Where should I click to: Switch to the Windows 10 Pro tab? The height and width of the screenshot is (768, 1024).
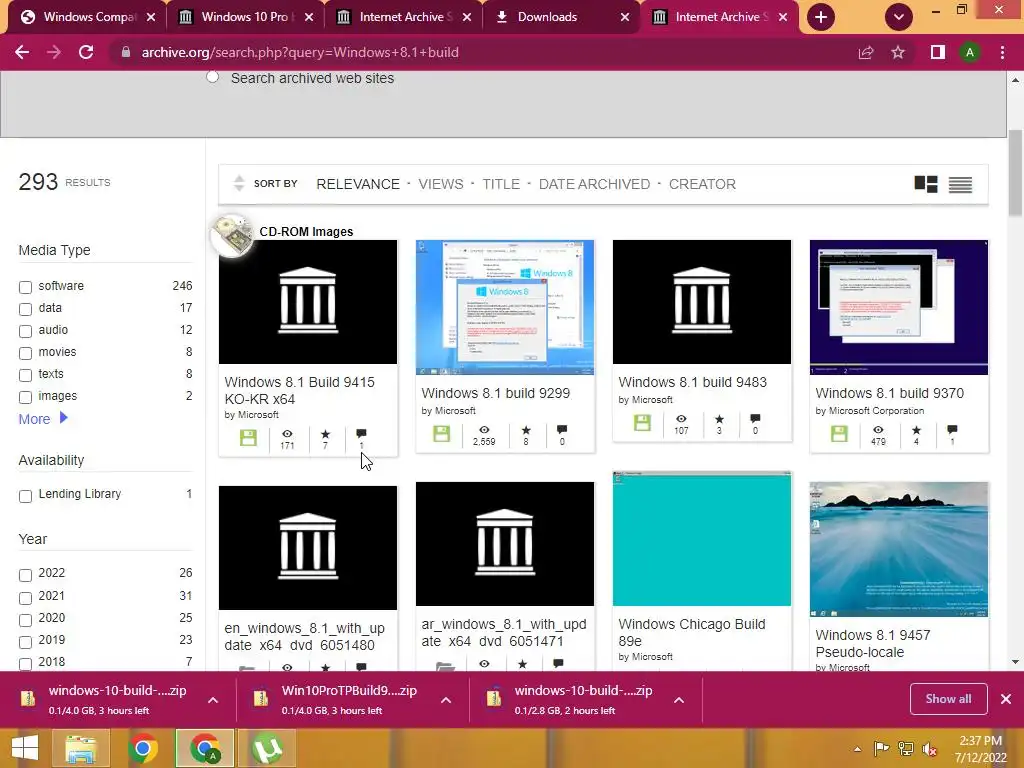tap(245, 17)
